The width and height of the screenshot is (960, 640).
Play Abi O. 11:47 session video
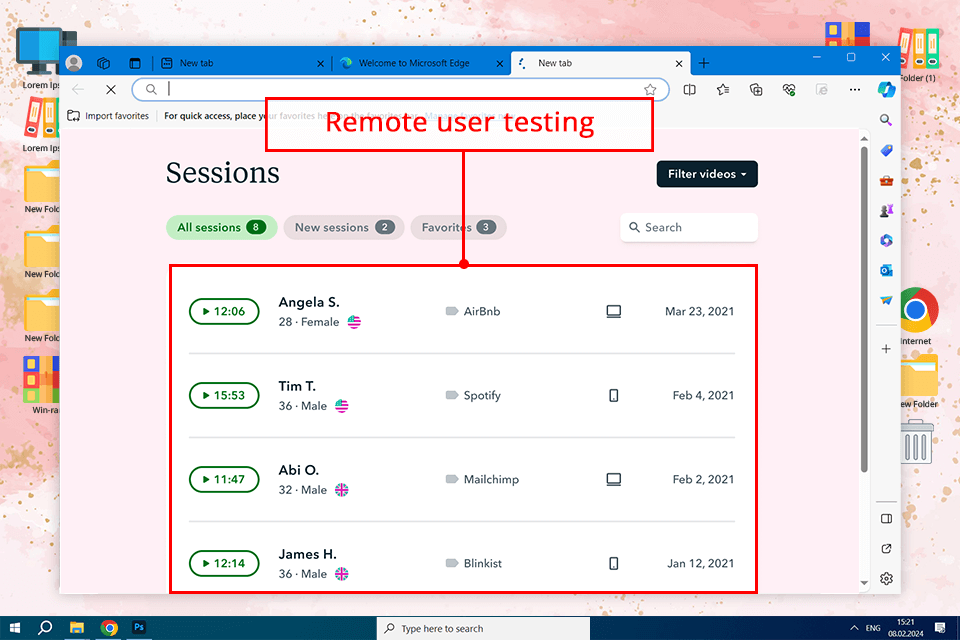(224, 479)
